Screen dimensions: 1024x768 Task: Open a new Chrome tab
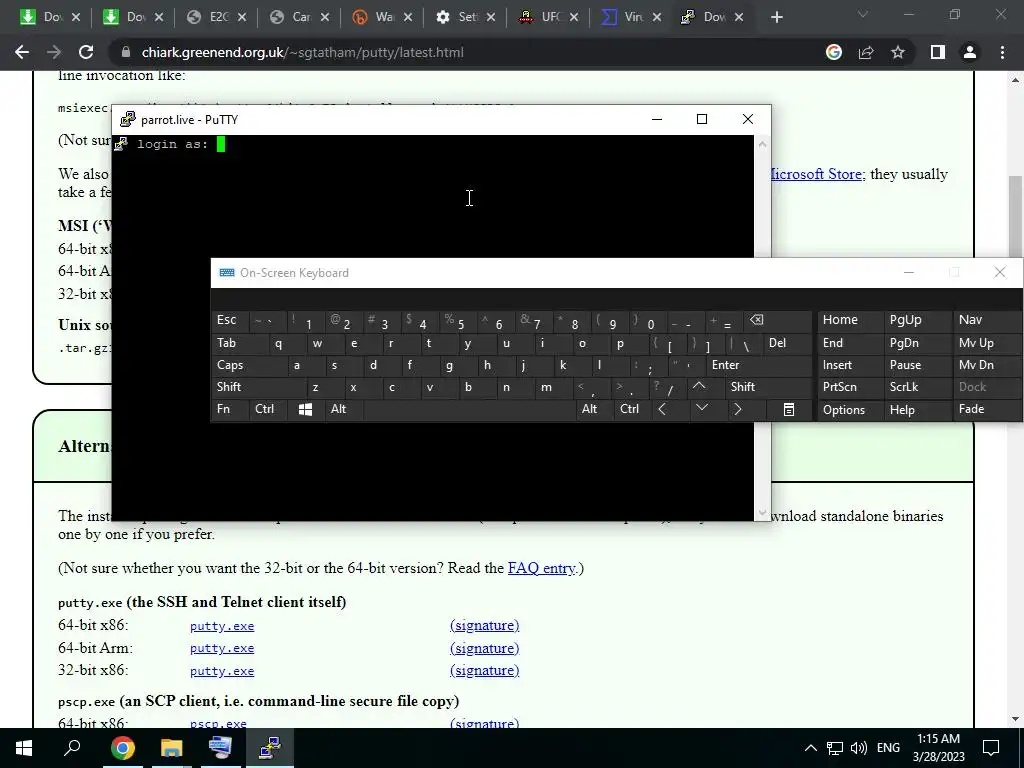[x=776, y=17]
